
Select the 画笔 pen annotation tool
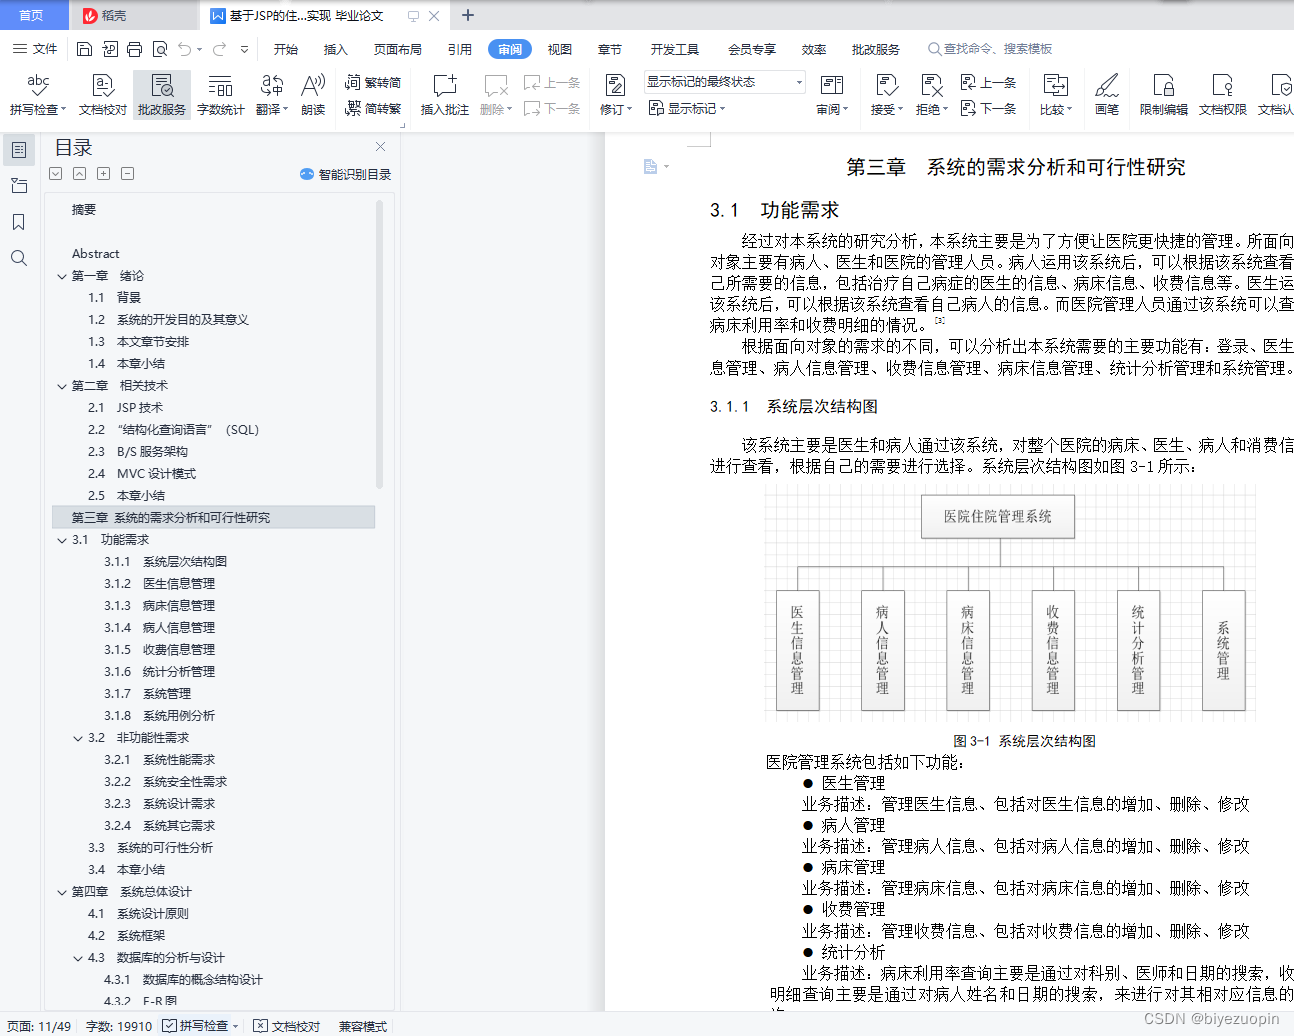[1106, 94]
